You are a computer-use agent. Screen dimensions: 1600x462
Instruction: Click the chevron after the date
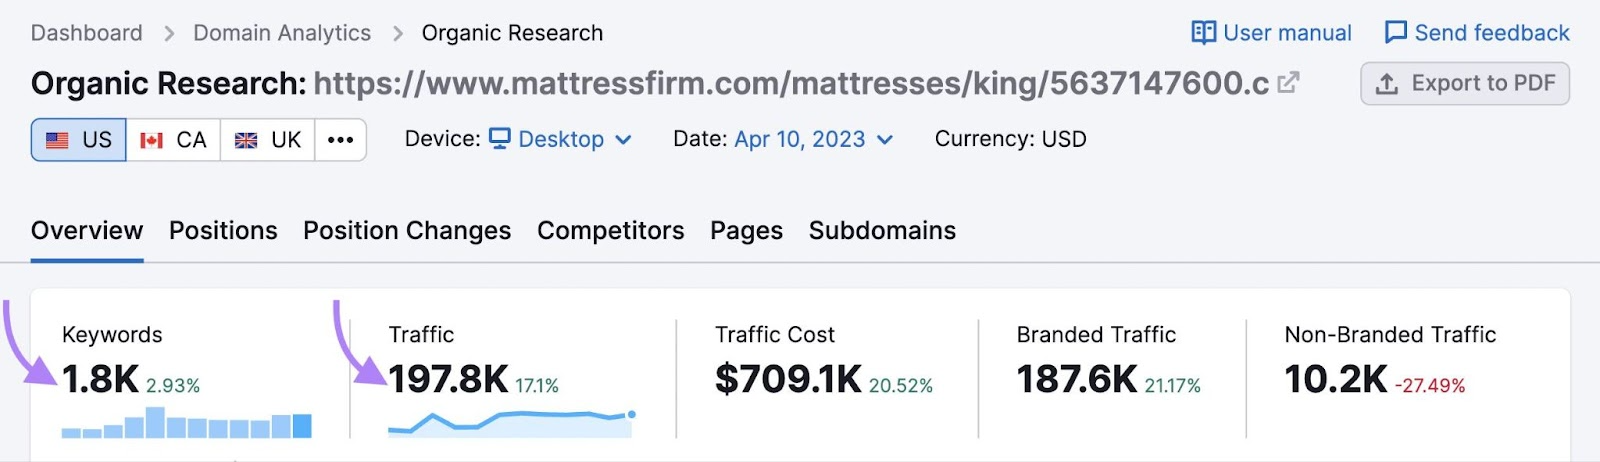click(x=884, y=140)
